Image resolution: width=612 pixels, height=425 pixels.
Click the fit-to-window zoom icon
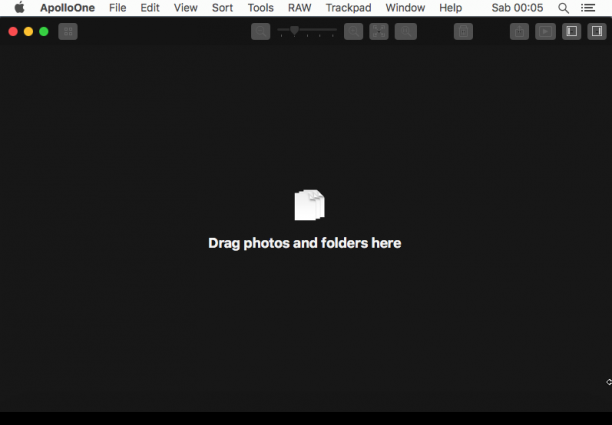[379, 32]
